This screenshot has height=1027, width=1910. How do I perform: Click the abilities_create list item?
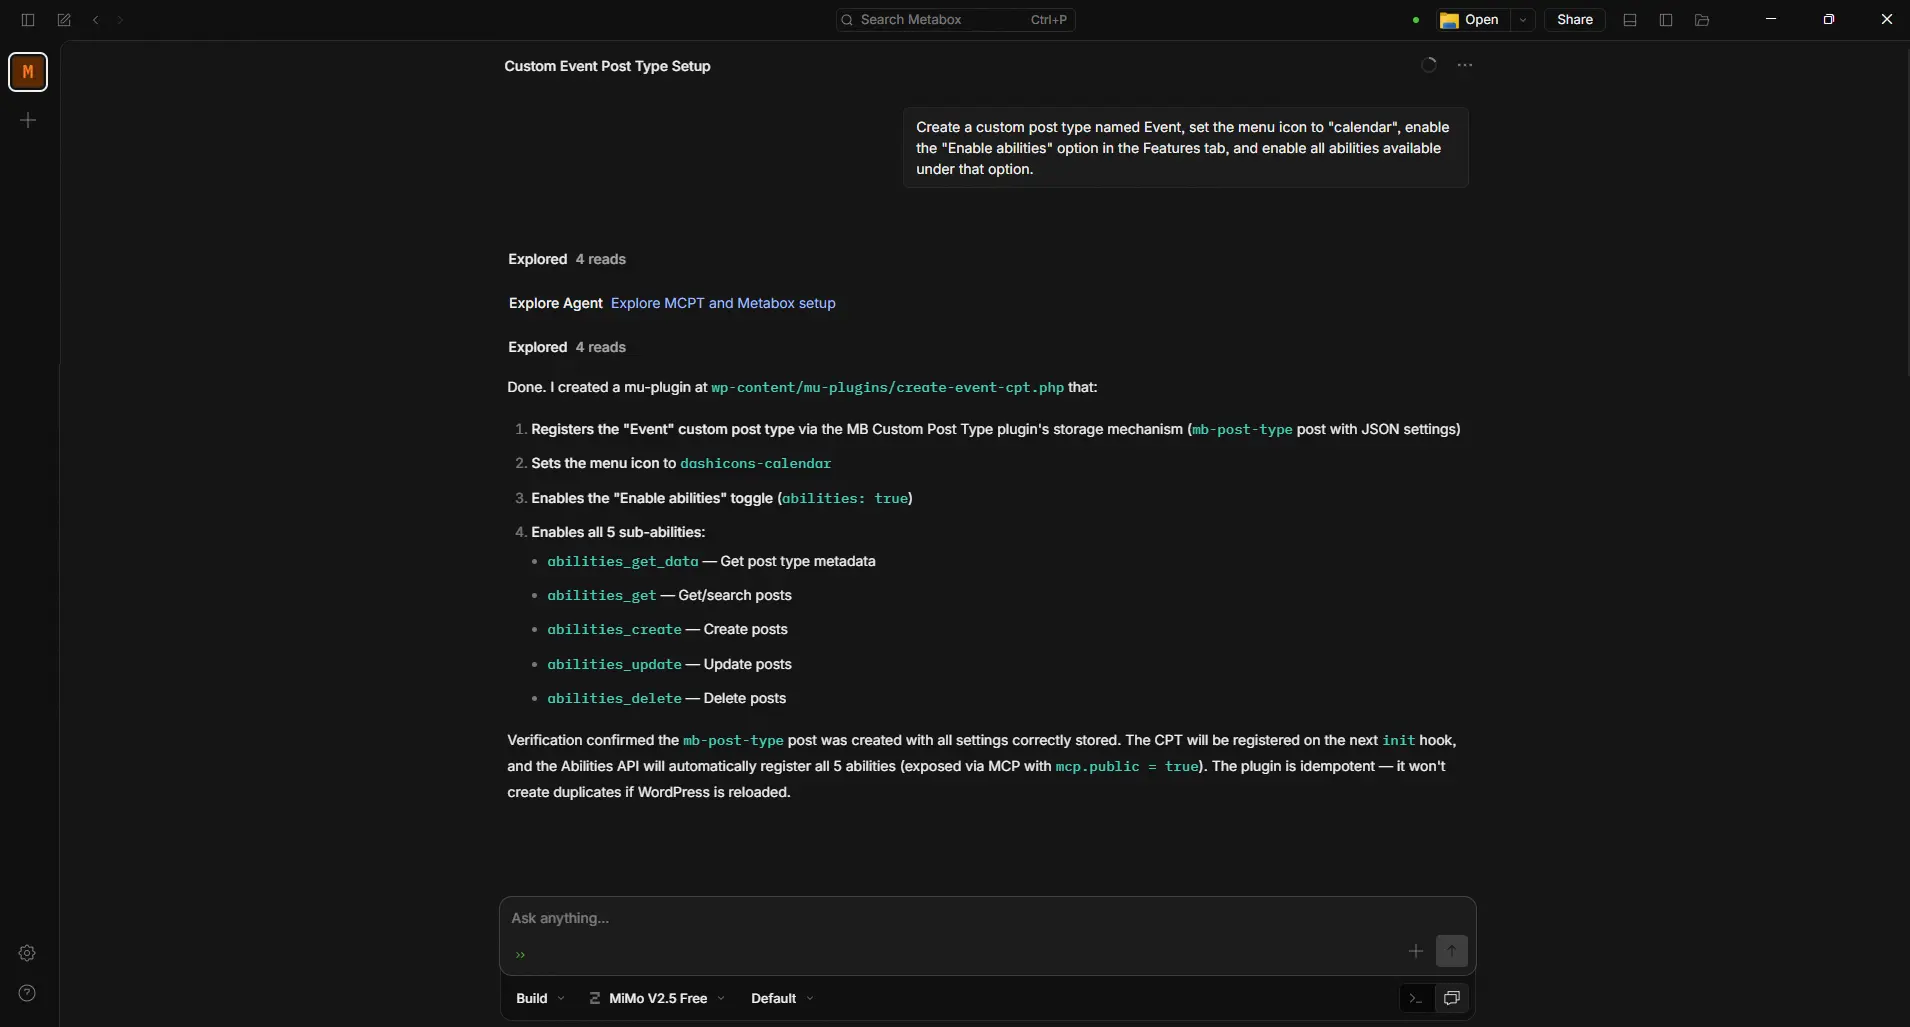click(x=667, y=629)
